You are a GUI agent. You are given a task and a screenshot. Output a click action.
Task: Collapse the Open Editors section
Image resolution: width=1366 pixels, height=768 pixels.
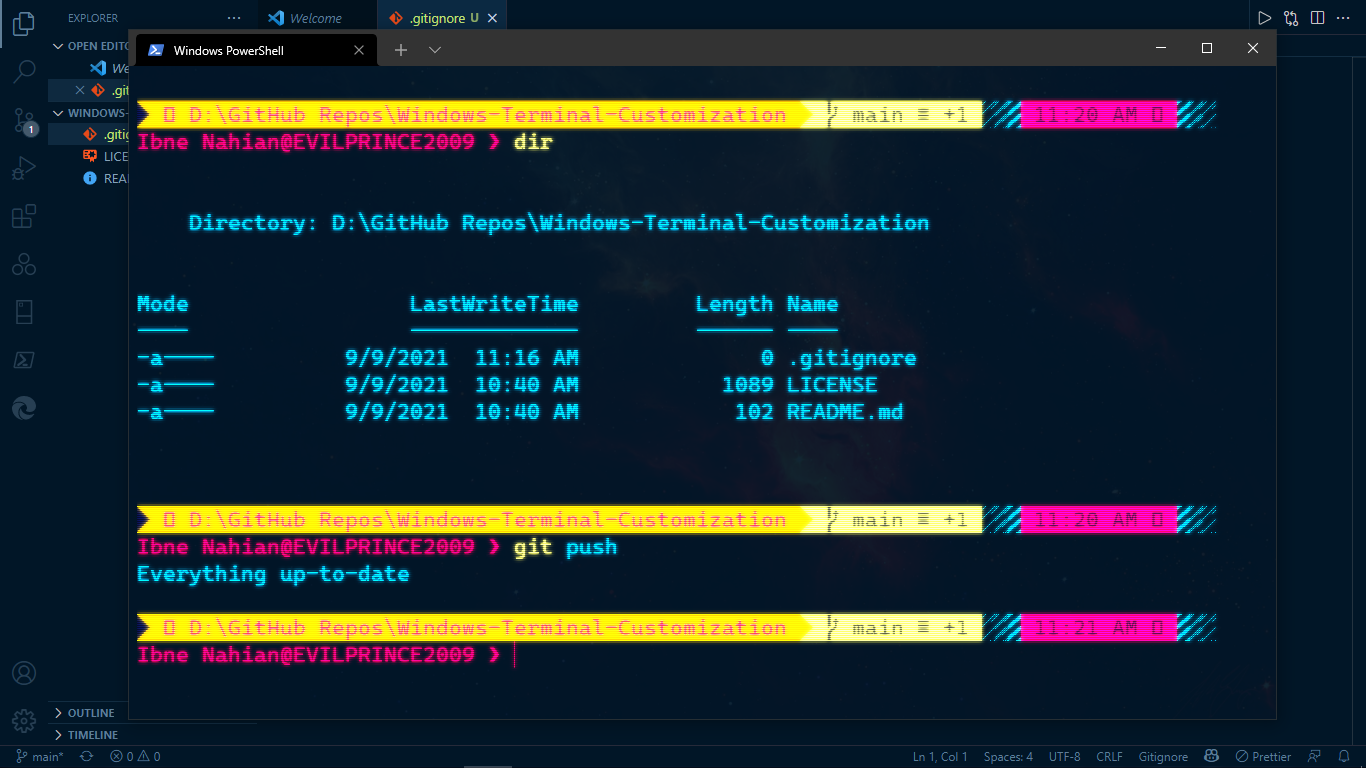[59, 46]
